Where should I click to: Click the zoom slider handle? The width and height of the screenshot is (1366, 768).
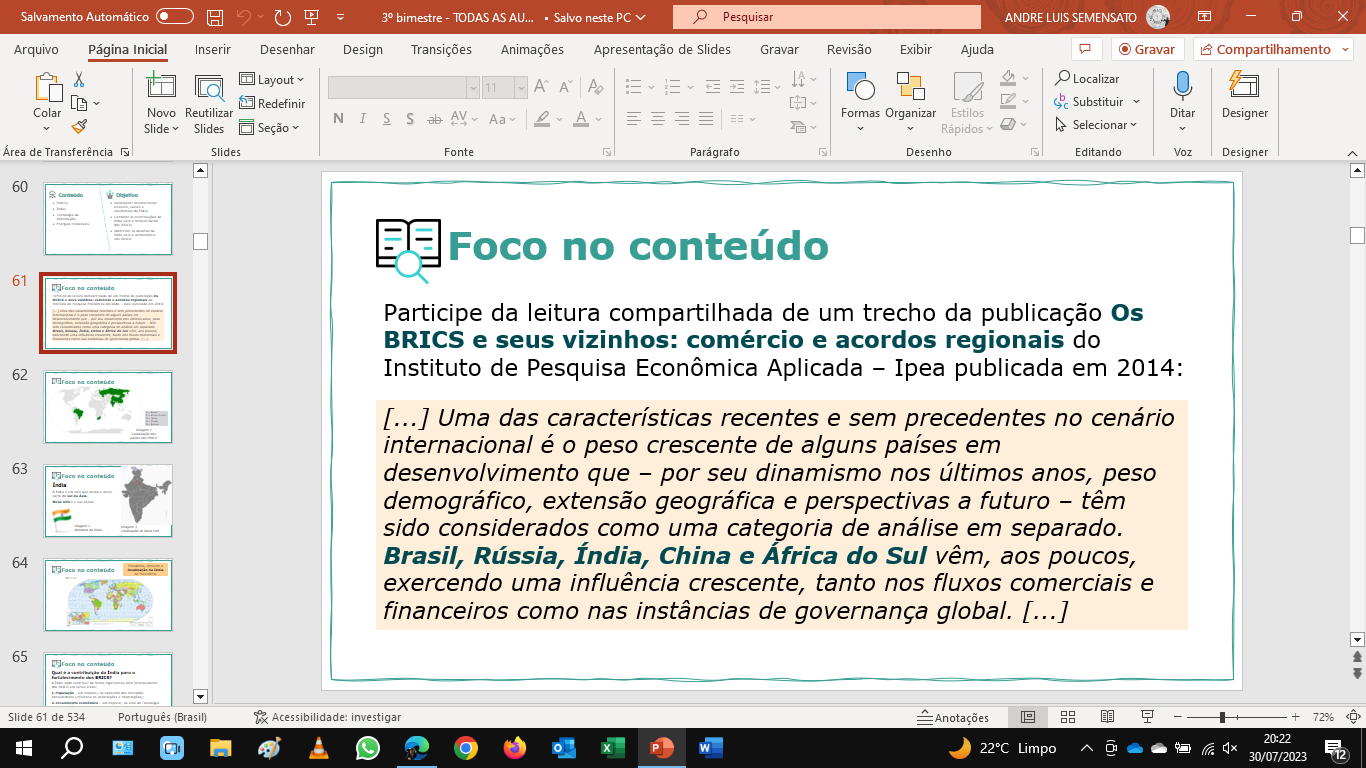coord(1222,717)
